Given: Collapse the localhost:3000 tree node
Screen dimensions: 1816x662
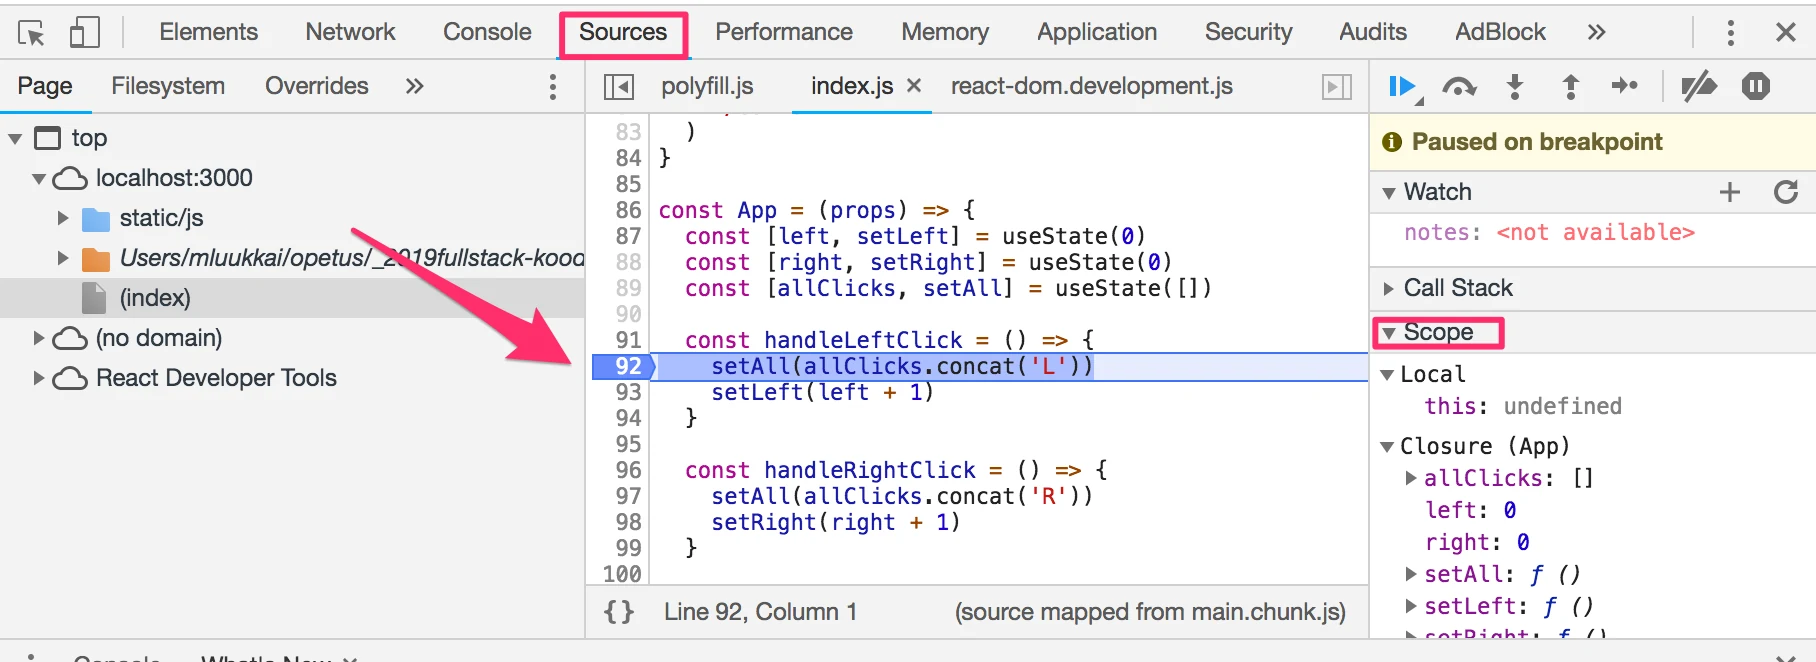Looking at the screenshot, I should coord(39,179).
